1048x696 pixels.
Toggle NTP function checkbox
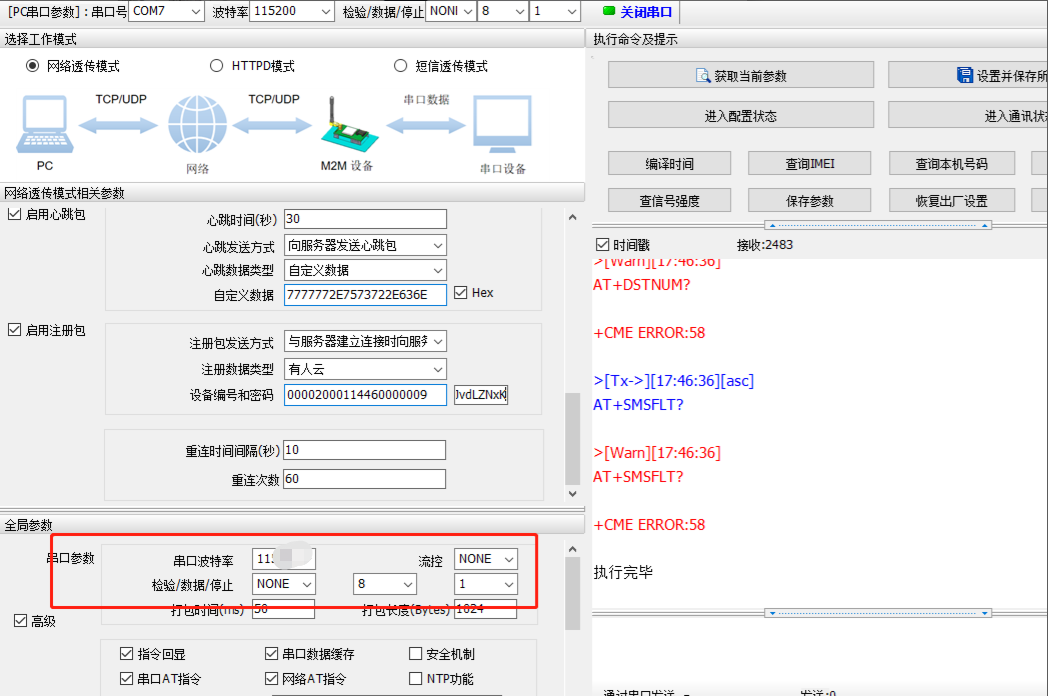coord(415,678)
